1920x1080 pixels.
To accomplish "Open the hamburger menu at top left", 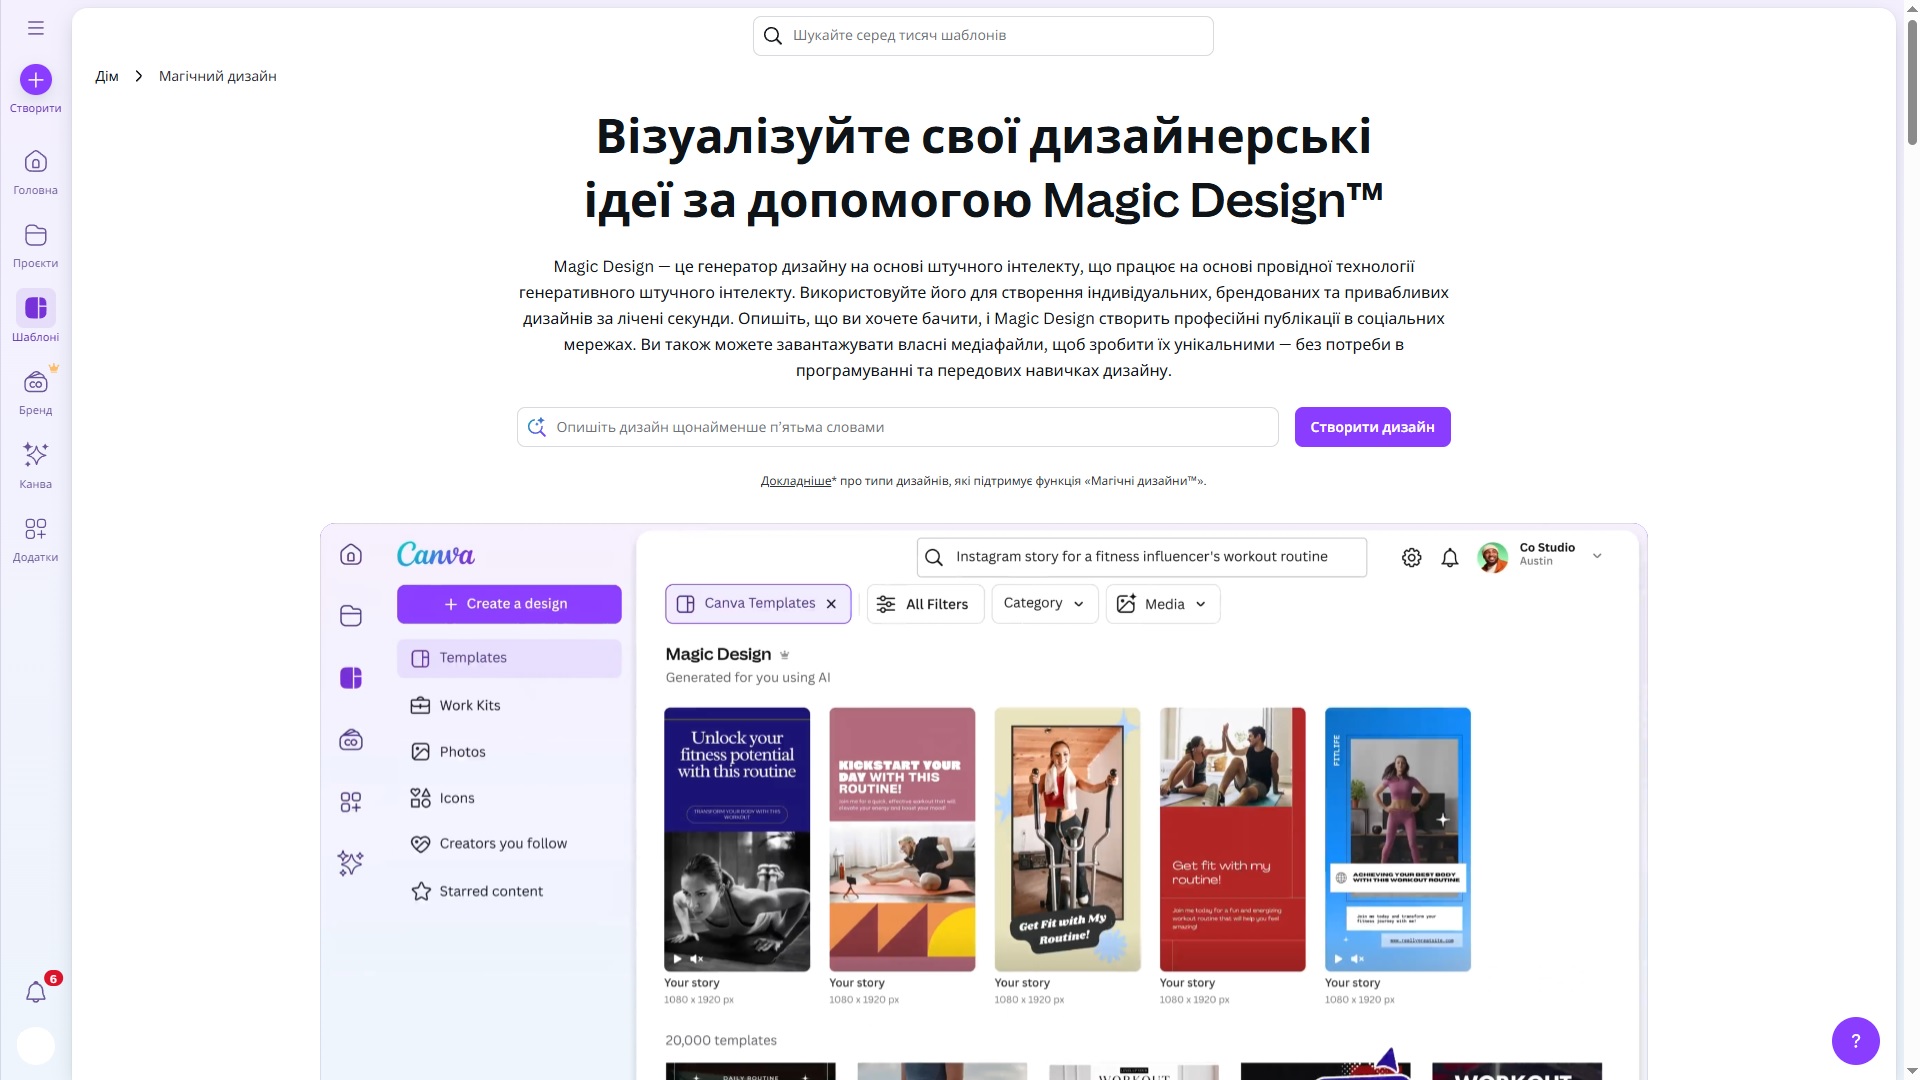I will 36,28.
